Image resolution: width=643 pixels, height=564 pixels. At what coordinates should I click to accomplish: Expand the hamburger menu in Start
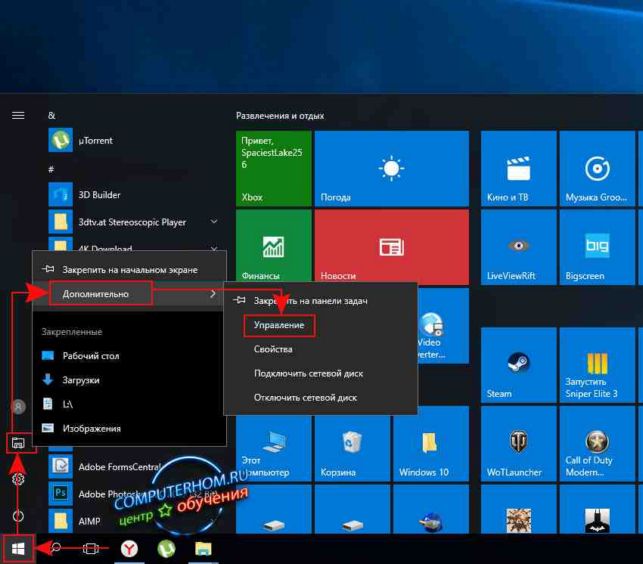(18, 116)
